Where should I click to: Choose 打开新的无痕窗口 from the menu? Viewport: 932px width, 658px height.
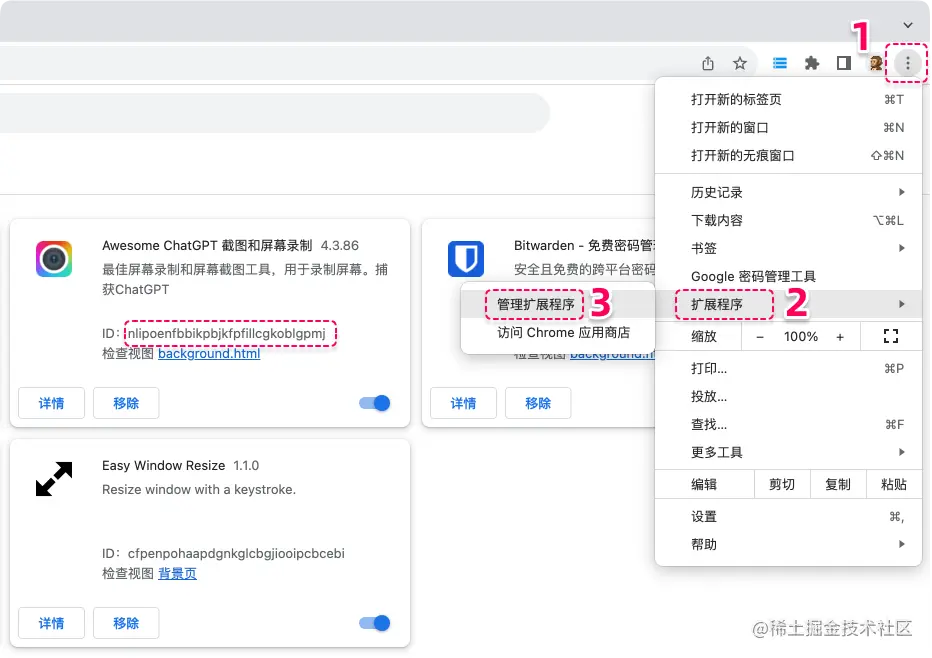click(x=741, y=155)
